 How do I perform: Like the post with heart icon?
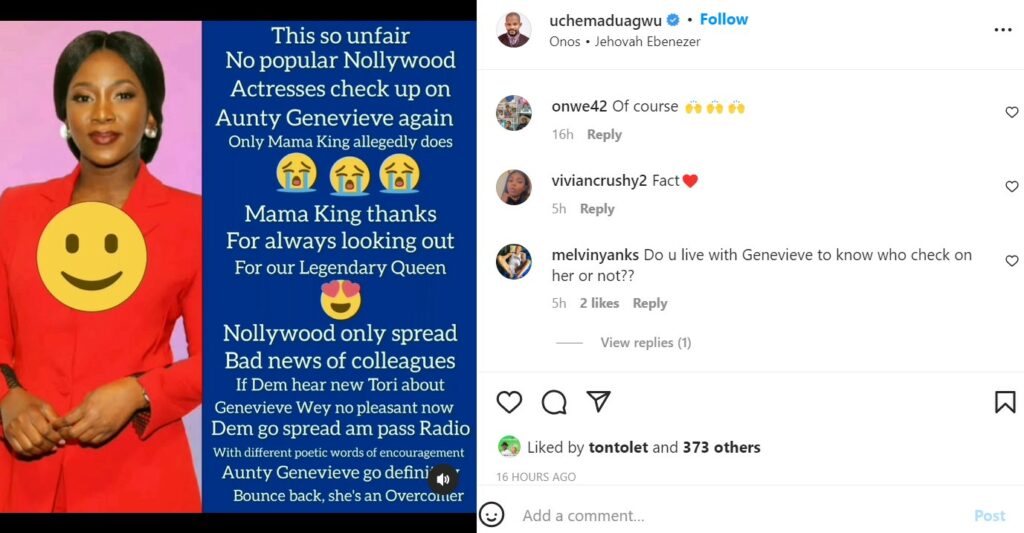pos(509,402)
